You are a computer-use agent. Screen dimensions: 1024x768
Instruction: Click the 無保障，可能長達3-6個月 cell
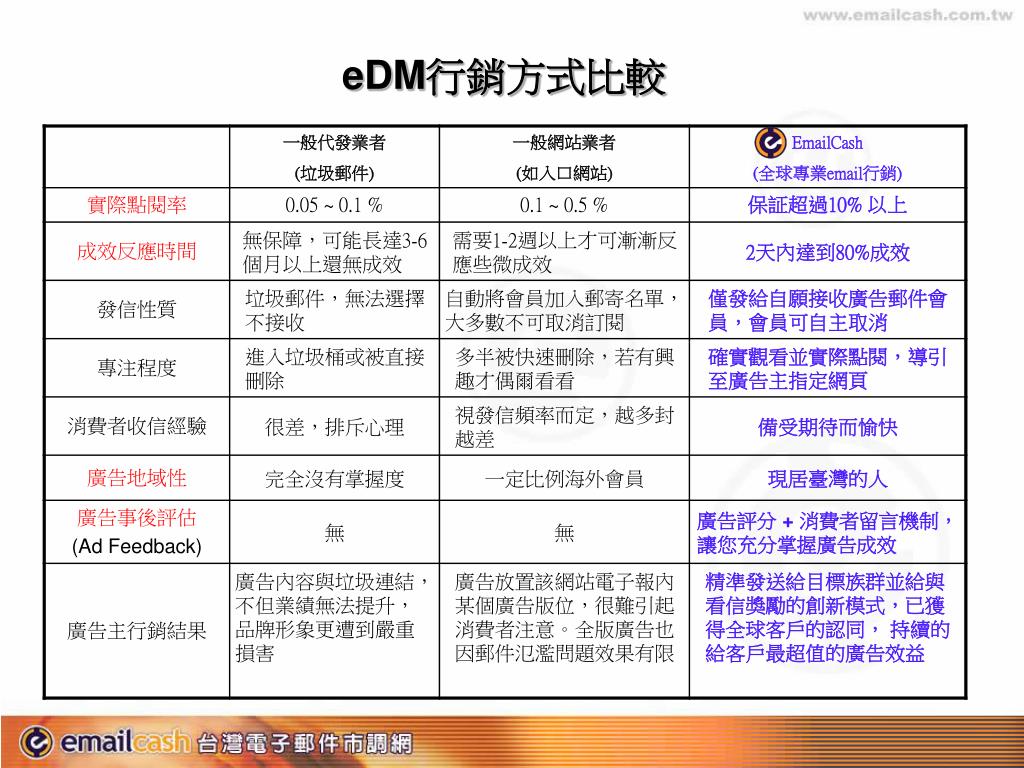coord(334,252)
